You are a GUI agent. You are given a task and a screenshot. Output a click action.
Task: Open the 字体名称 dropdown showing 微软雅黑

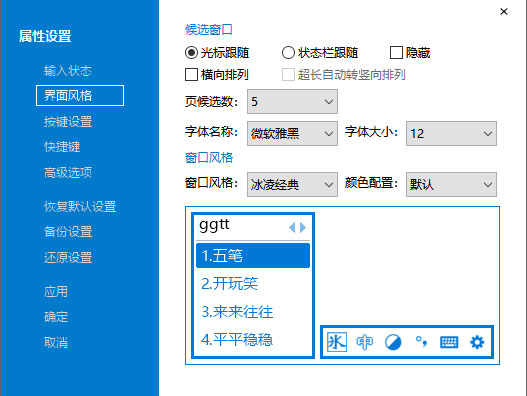coord(292,133)
